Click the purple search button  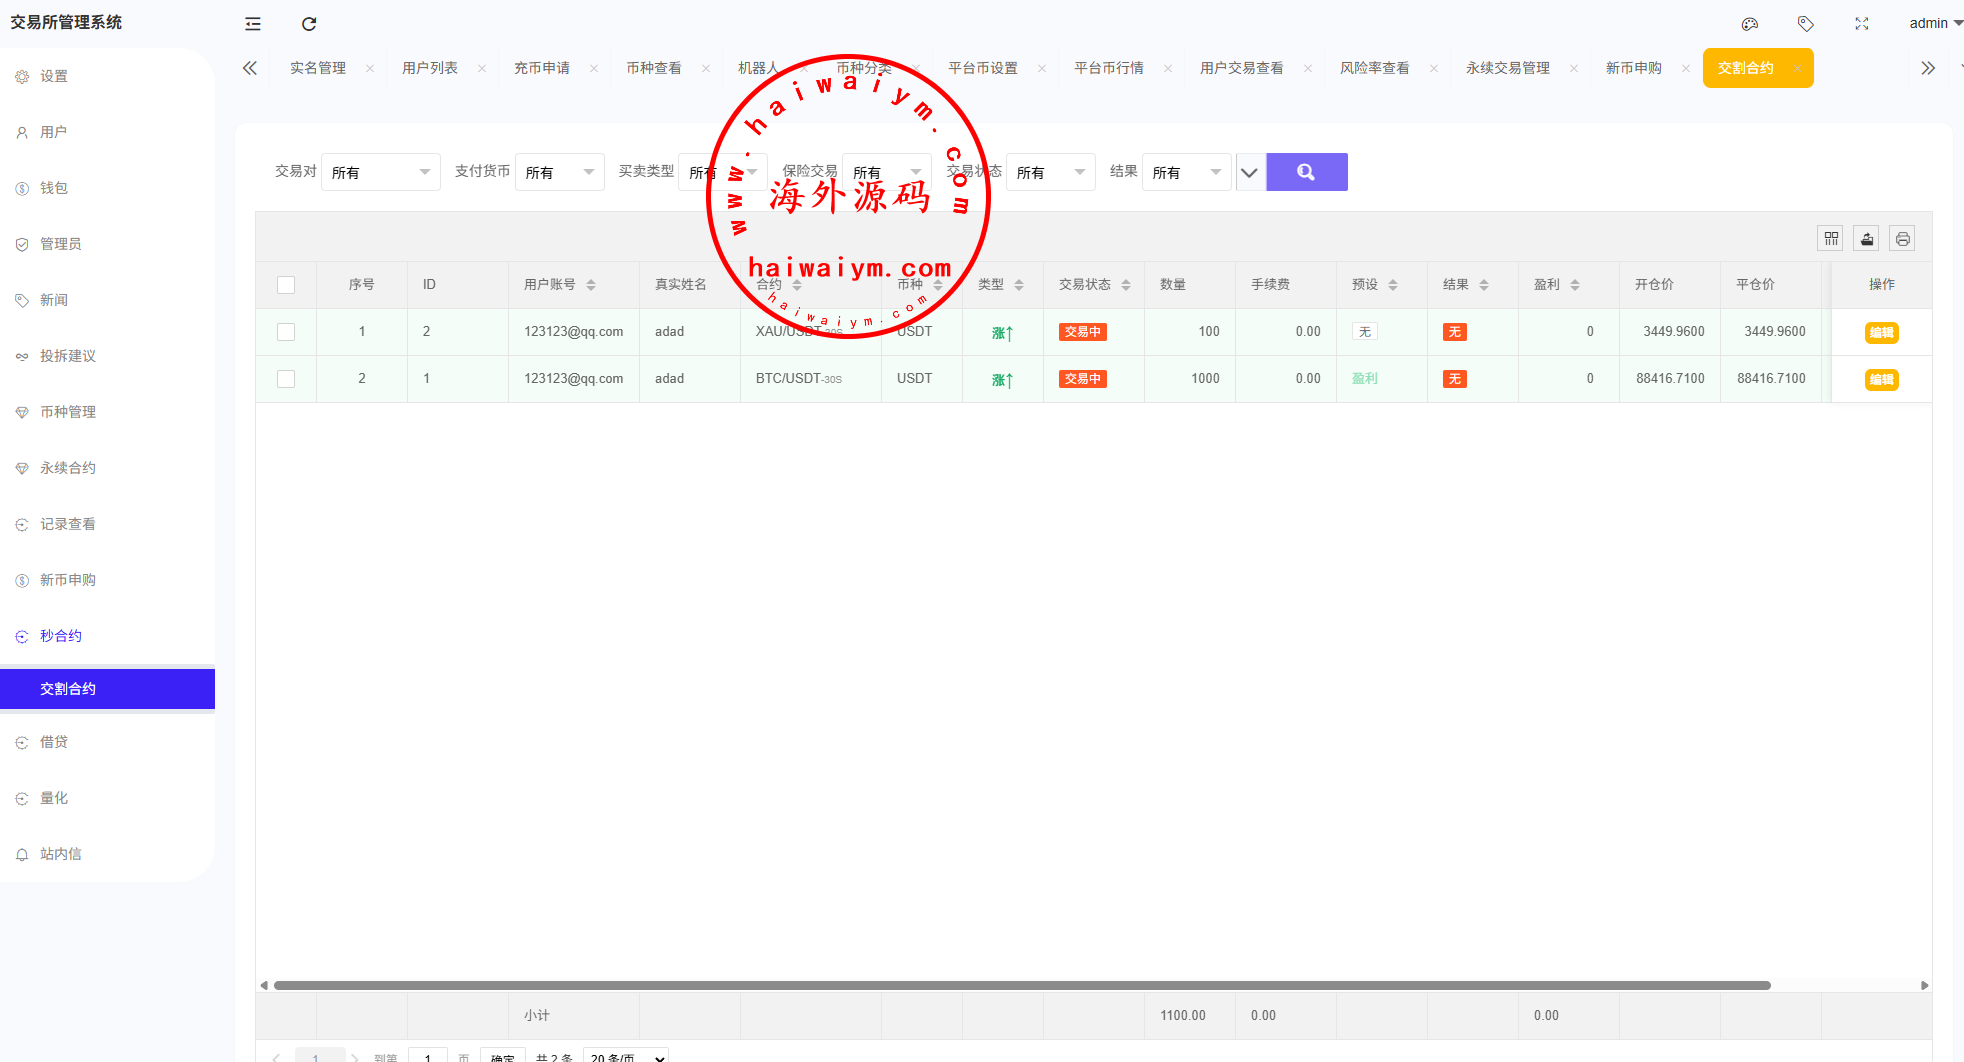(1306, 172)
